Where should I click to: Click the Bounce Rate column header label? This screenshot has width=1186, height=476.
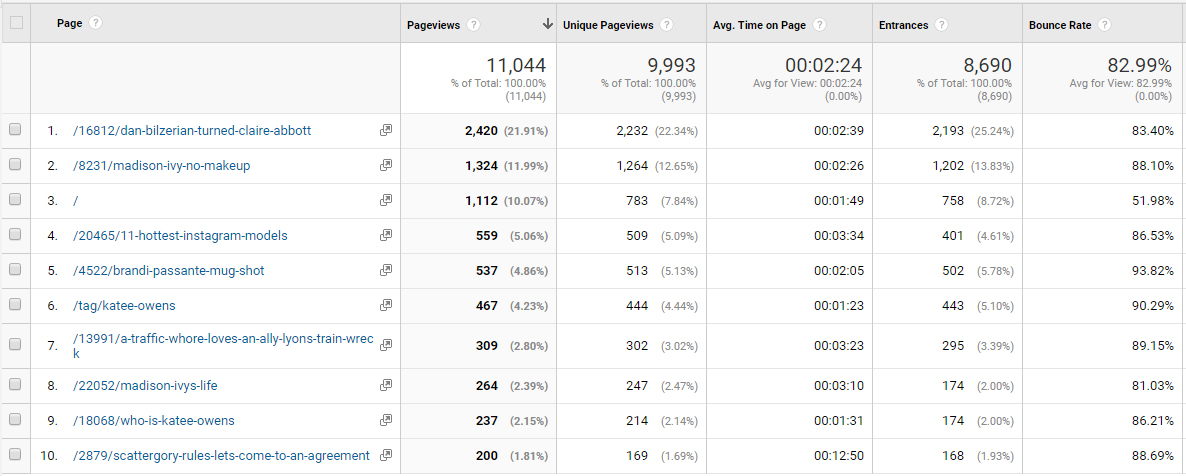[x=1060, y=25]
